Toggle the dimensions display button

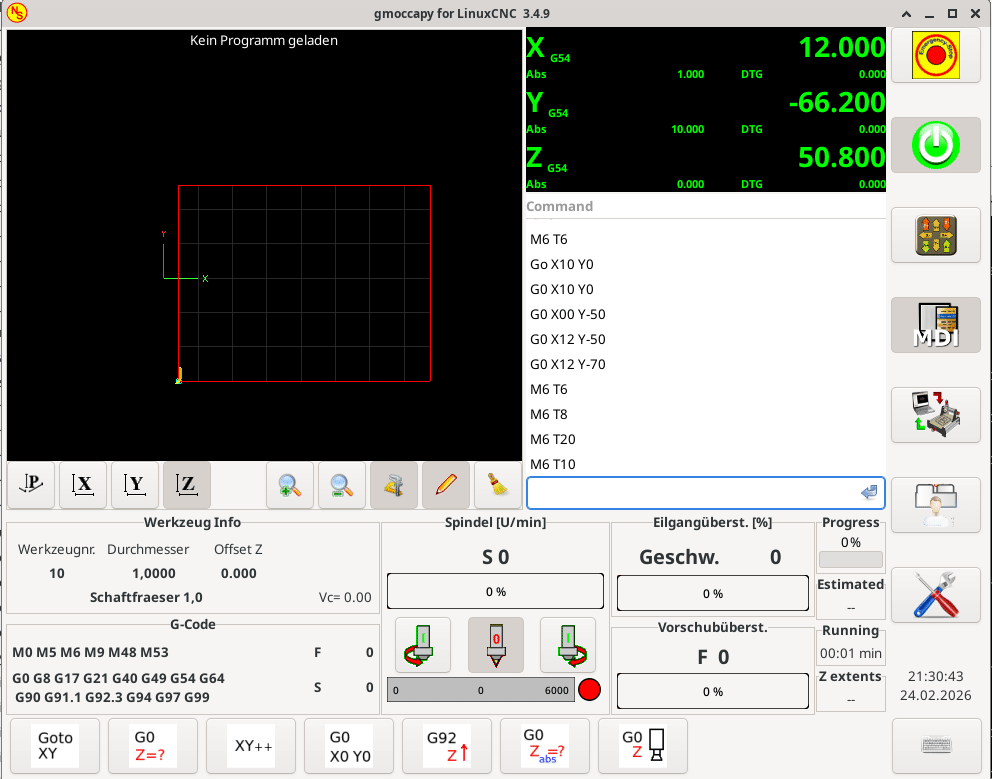(x=394, y=486)
